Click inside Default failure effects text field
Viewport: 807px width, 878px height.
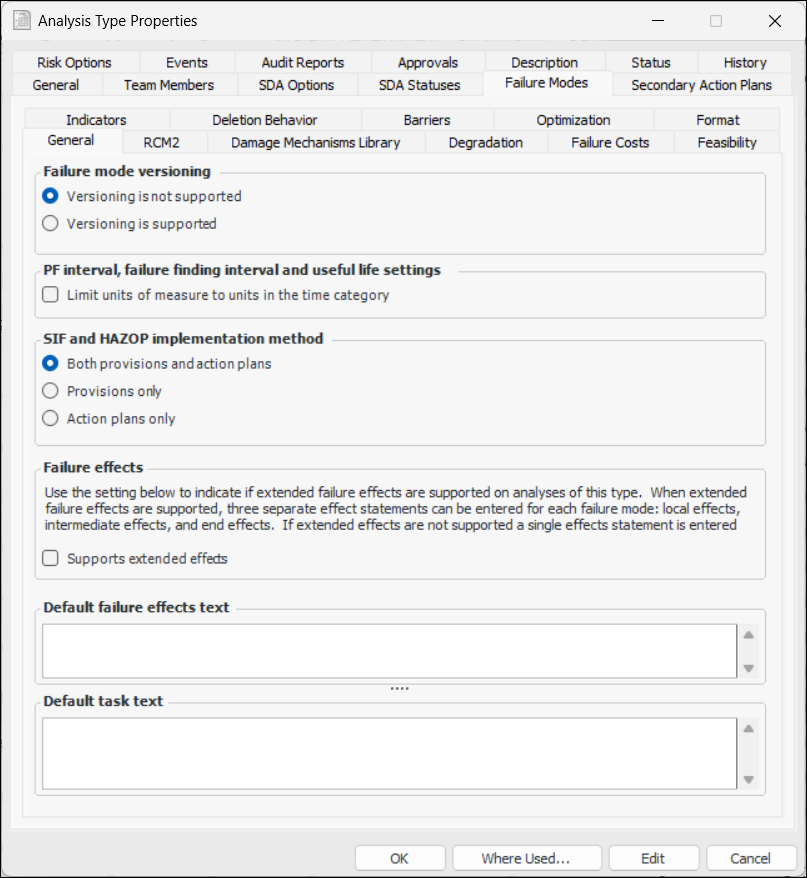tap(390, 651)
